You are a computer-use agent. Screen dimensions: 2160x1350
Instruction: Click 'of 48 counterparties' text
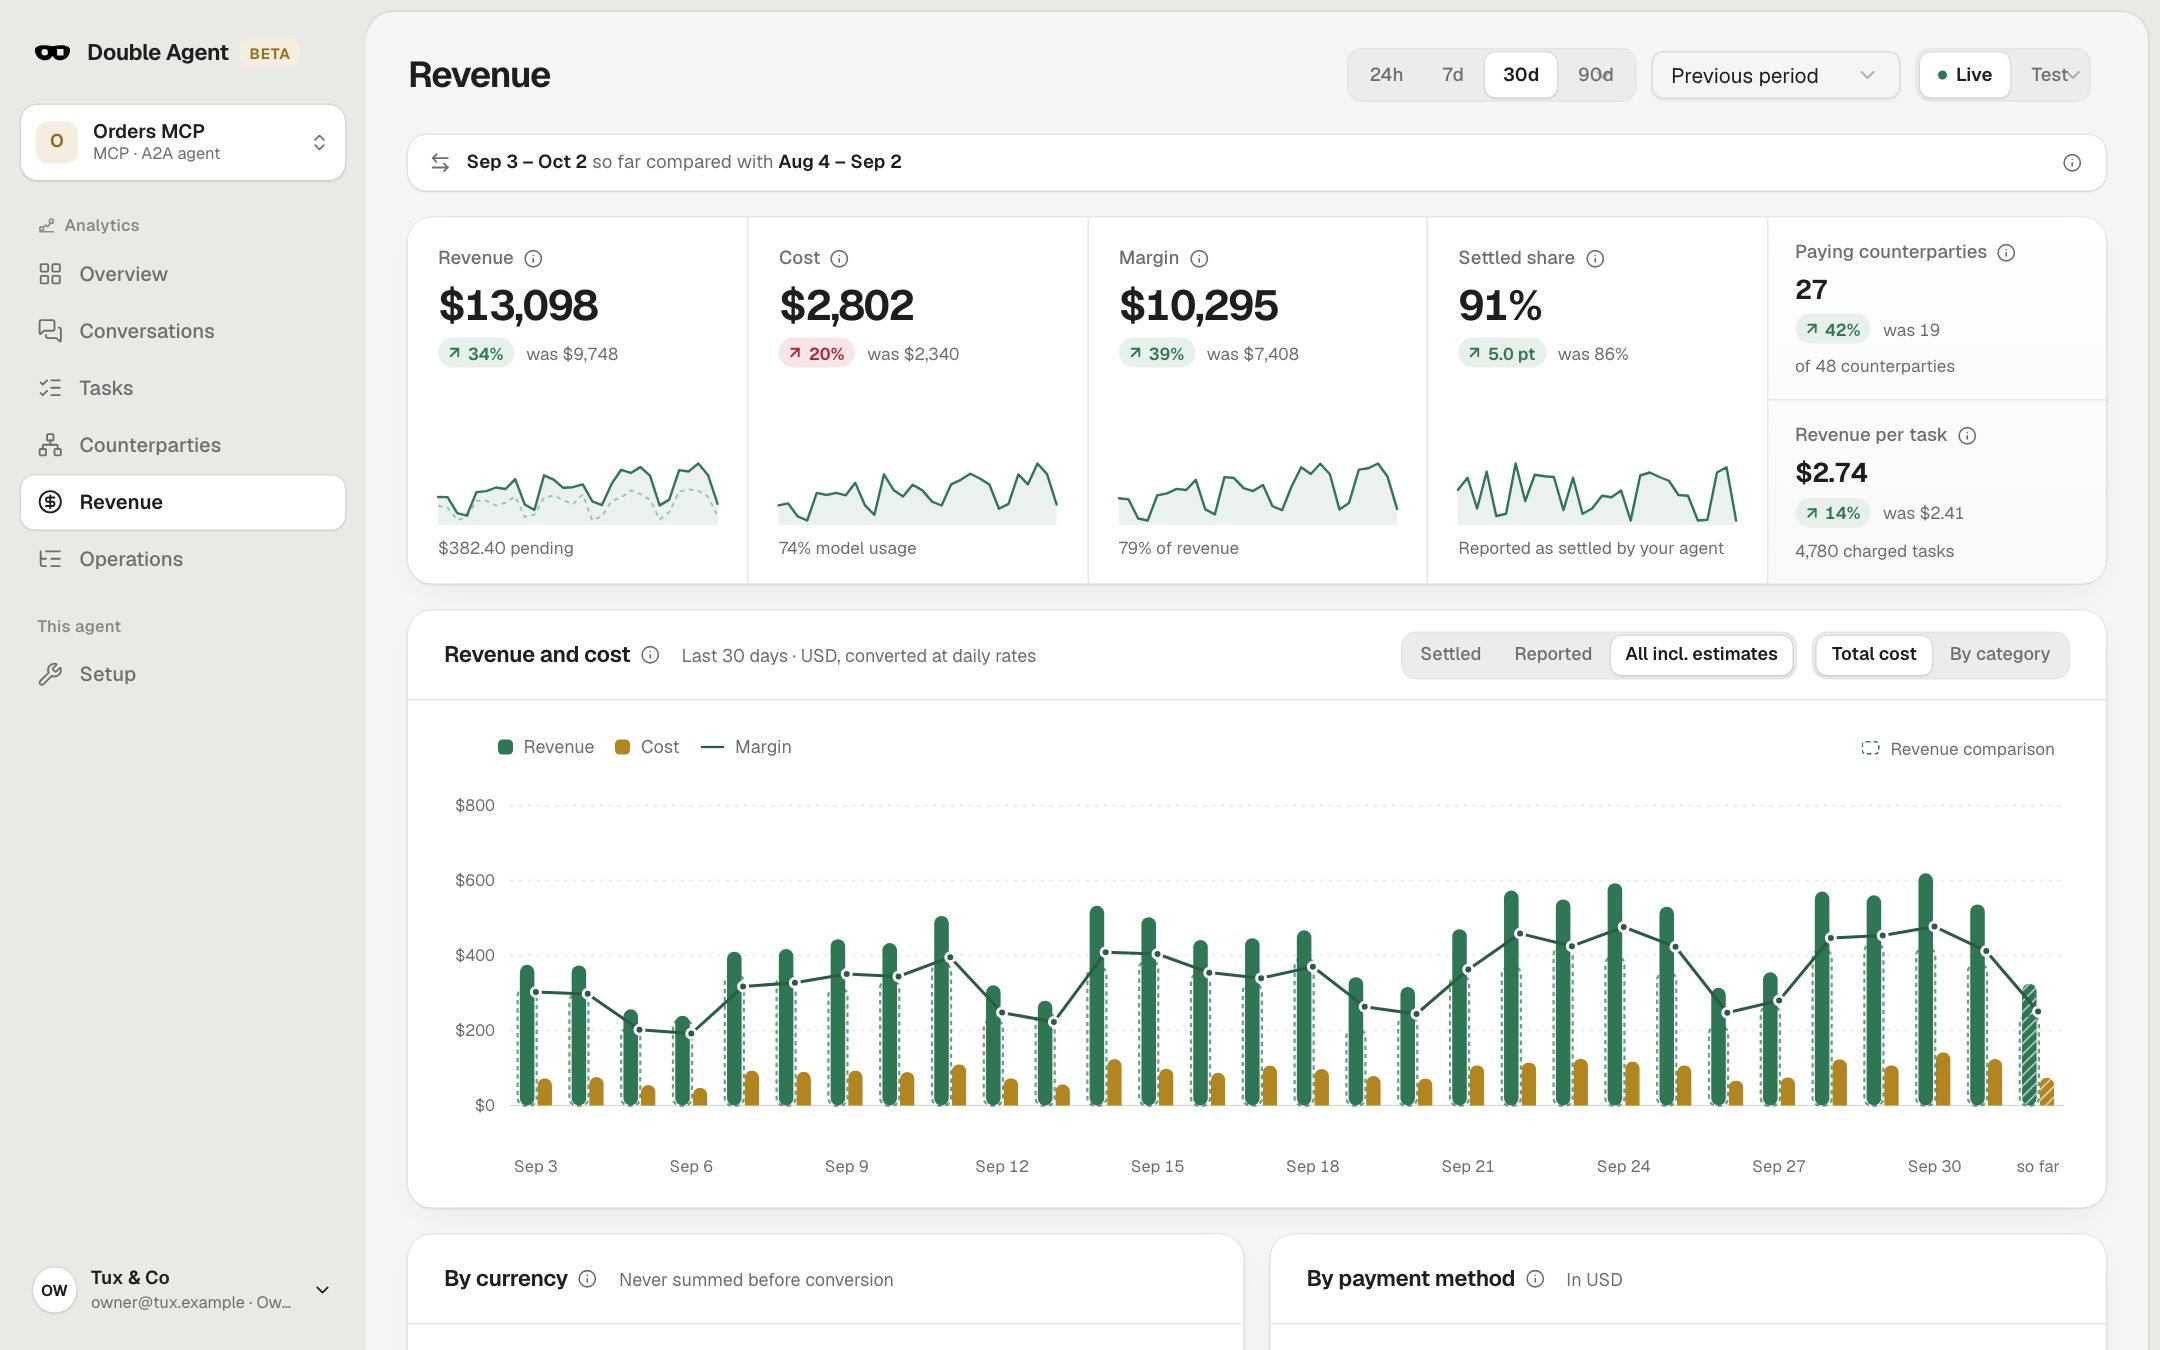(x=1874, y=366)
